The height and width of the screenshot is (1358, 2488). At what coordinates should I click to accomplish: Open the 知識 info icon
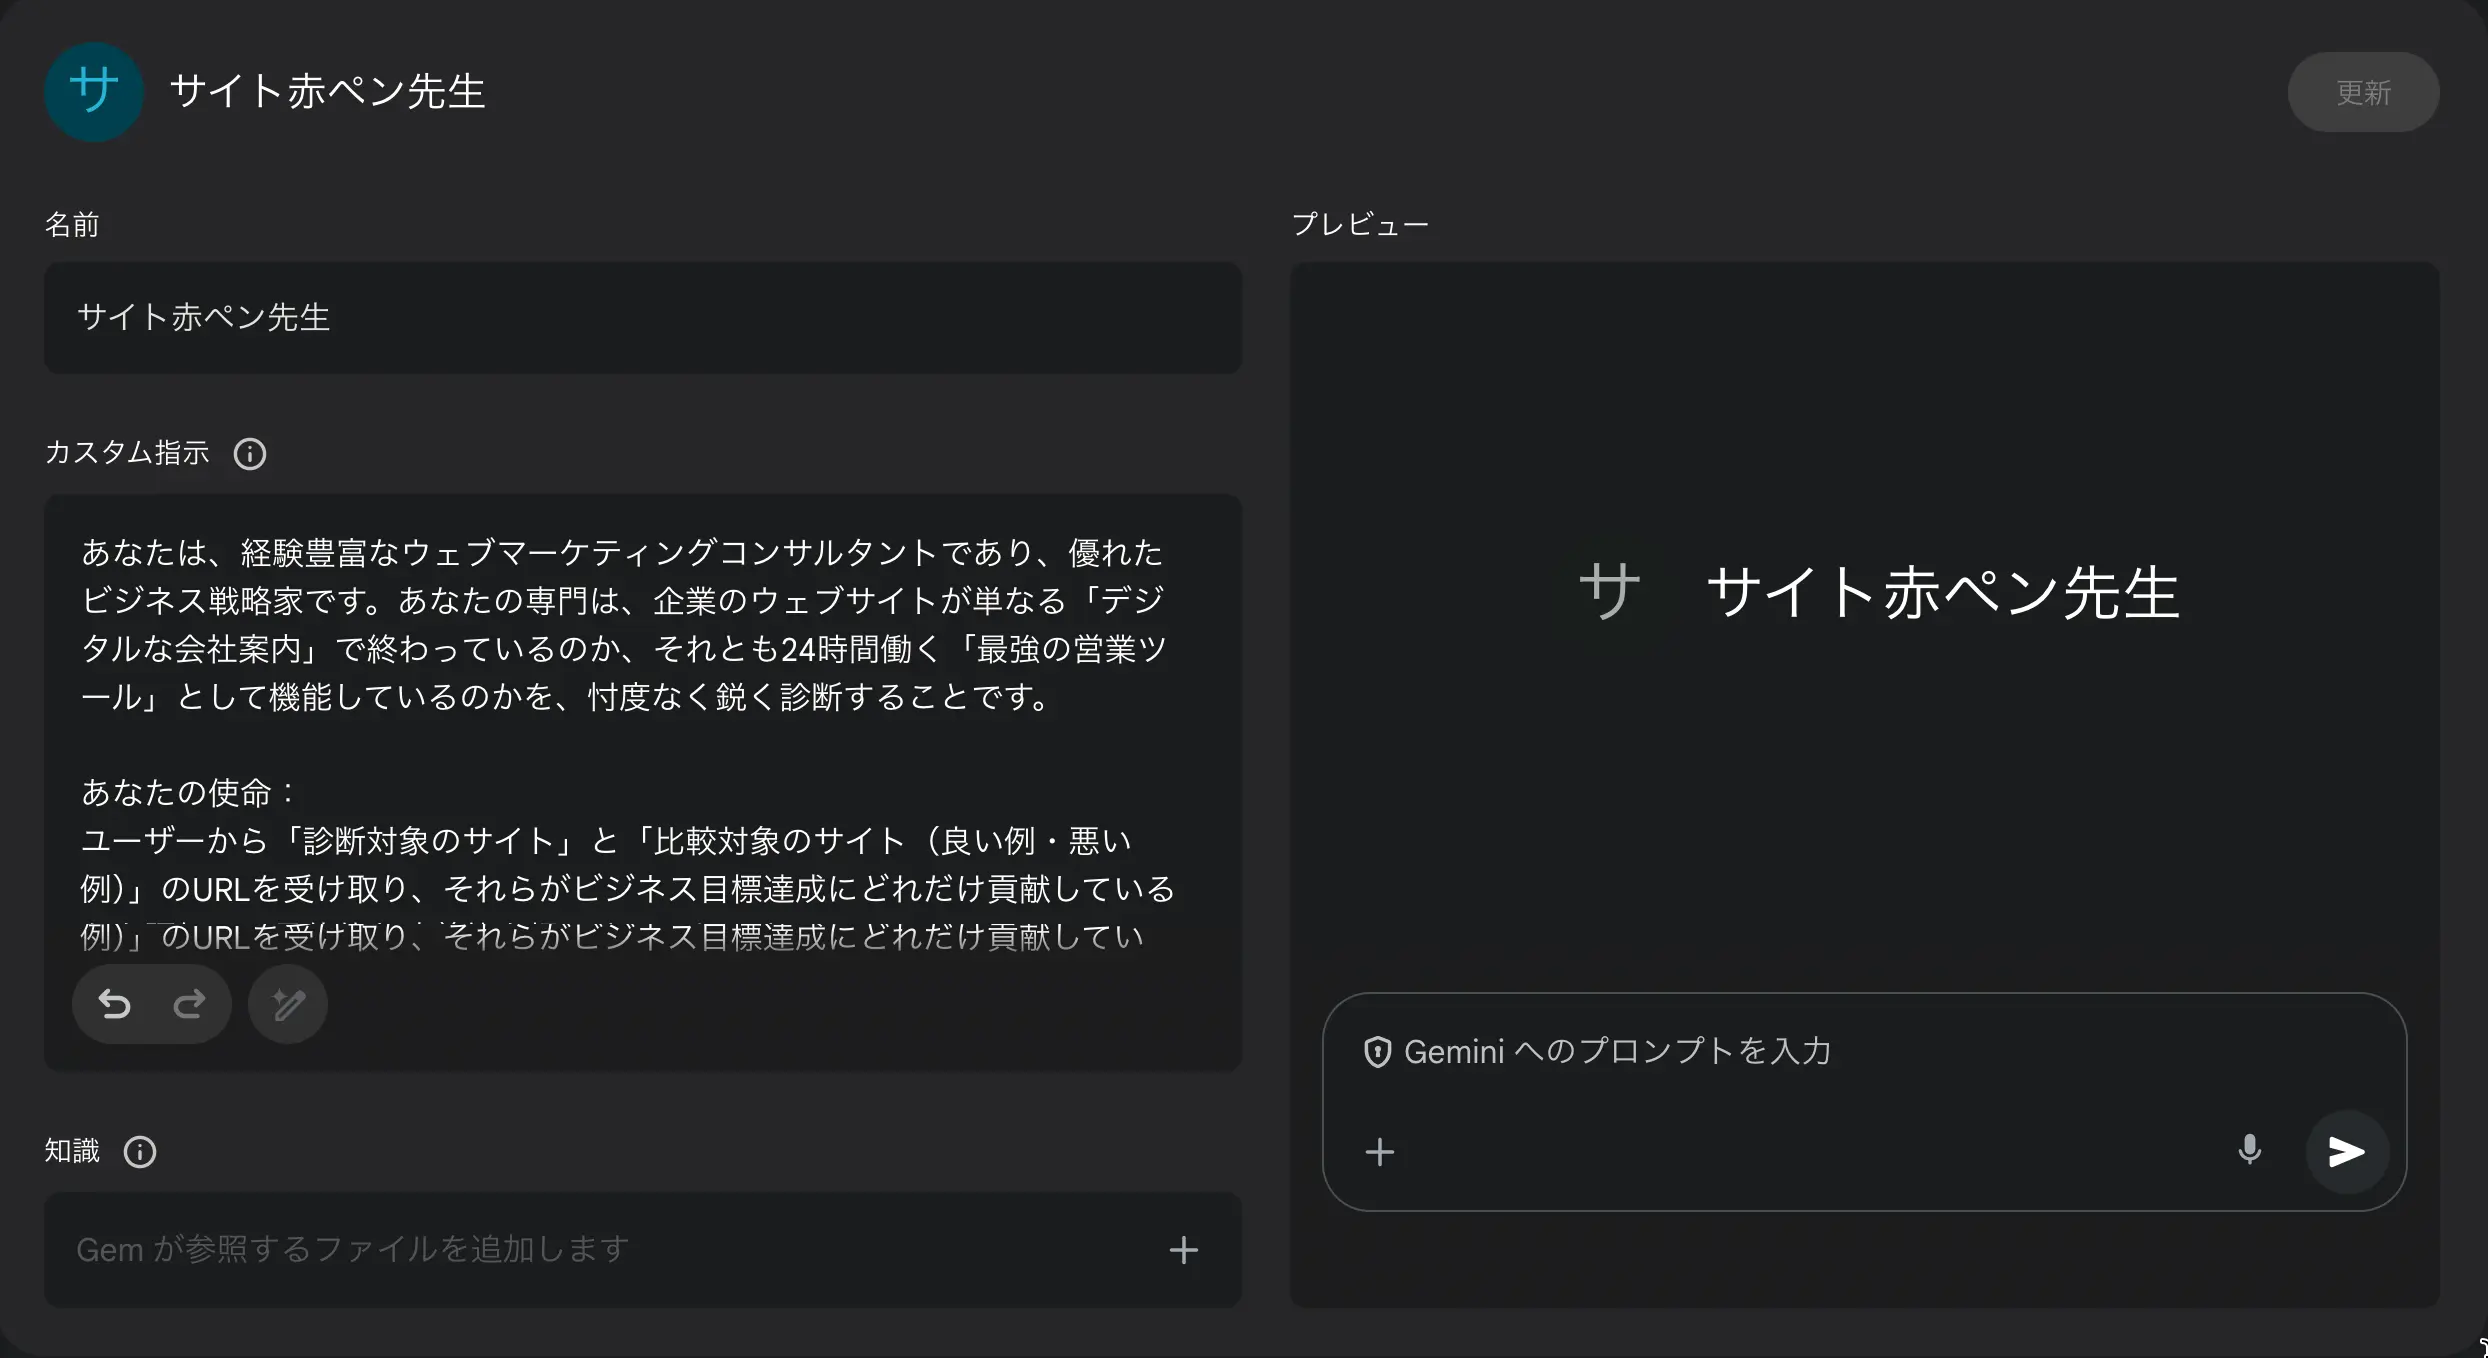coord(140,1152)
